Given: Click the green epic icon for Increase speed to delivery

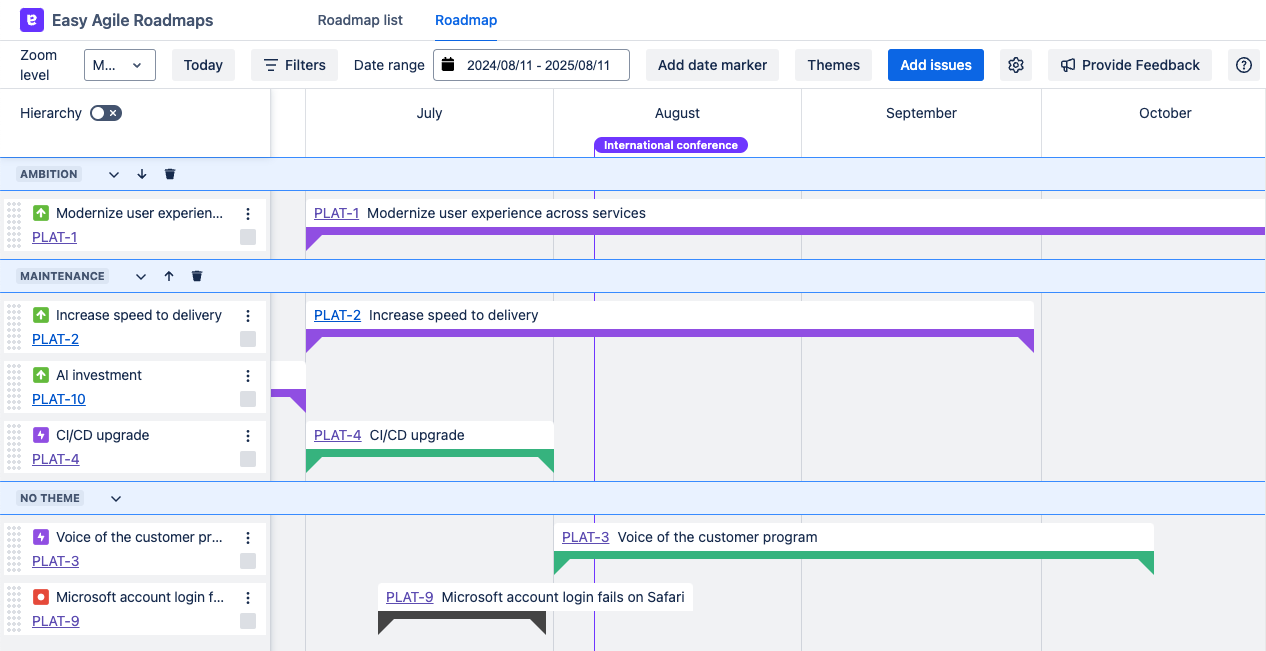Looking at the screenshot, I should (41, 315).
